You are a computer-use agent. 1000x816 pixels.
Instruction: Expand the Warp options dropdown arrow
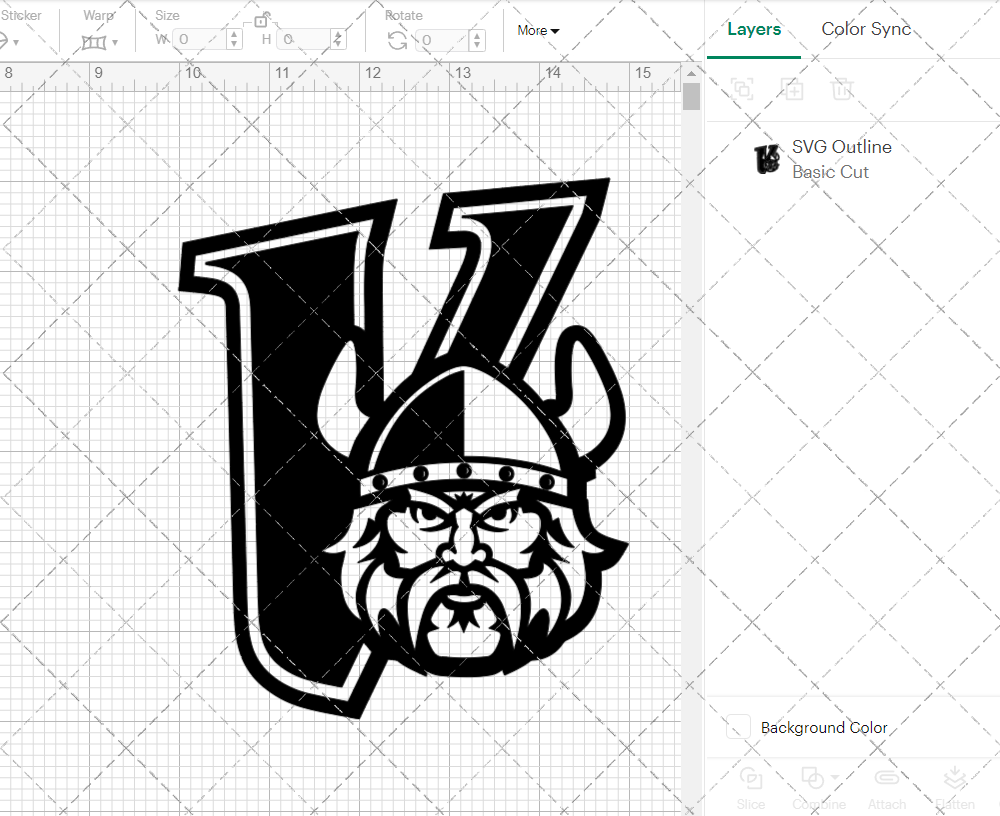(113, 42)
